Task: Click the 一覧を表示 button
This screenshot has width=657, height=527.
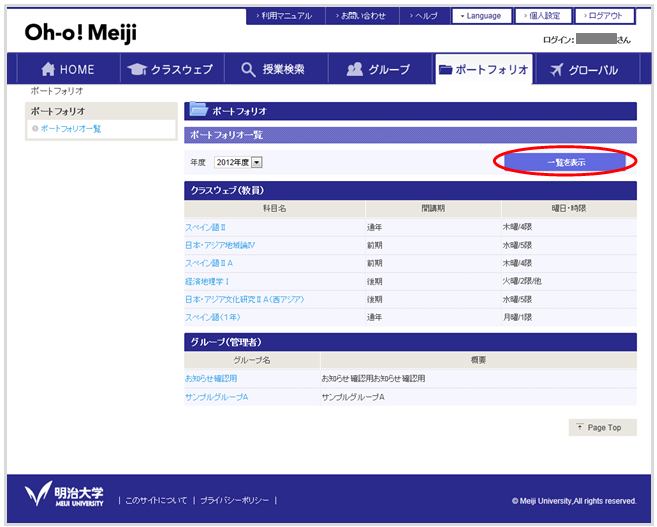Action: click(x=565, y=162)
